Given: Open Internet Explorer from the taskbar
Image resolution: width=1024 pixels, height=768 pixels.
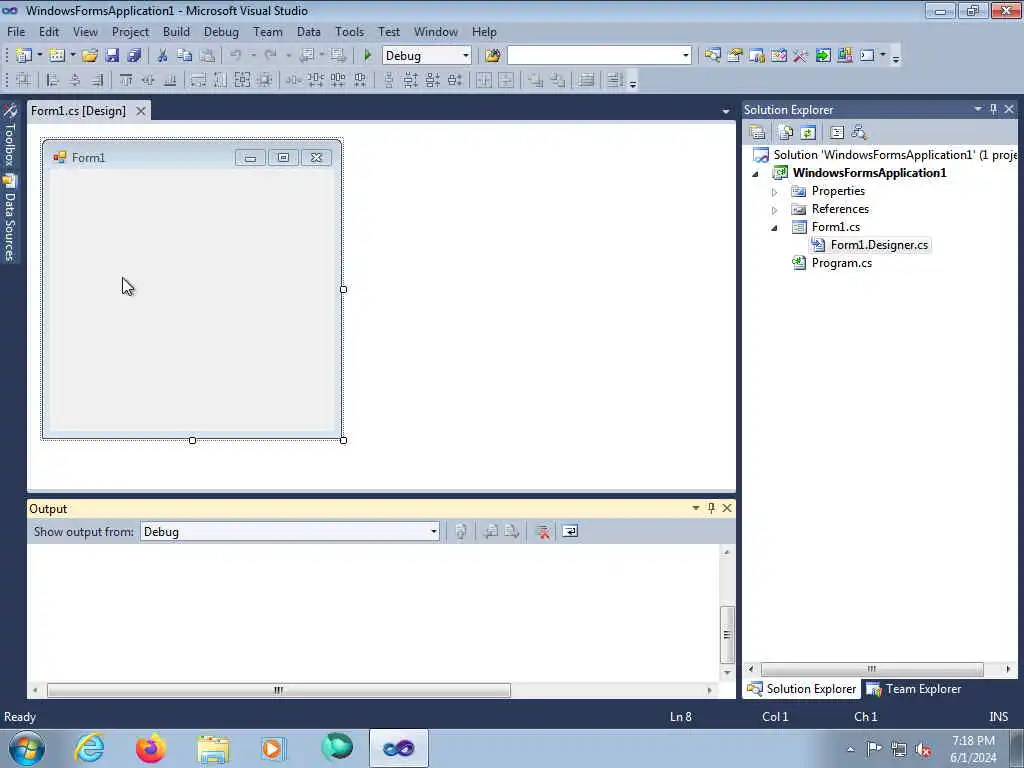Looking at the screenshot, I should (x=89, y=748).
